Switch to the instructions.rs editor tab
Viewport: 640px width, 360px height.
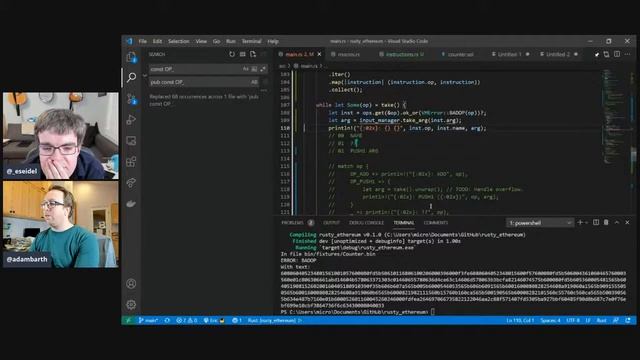point(401,54)
